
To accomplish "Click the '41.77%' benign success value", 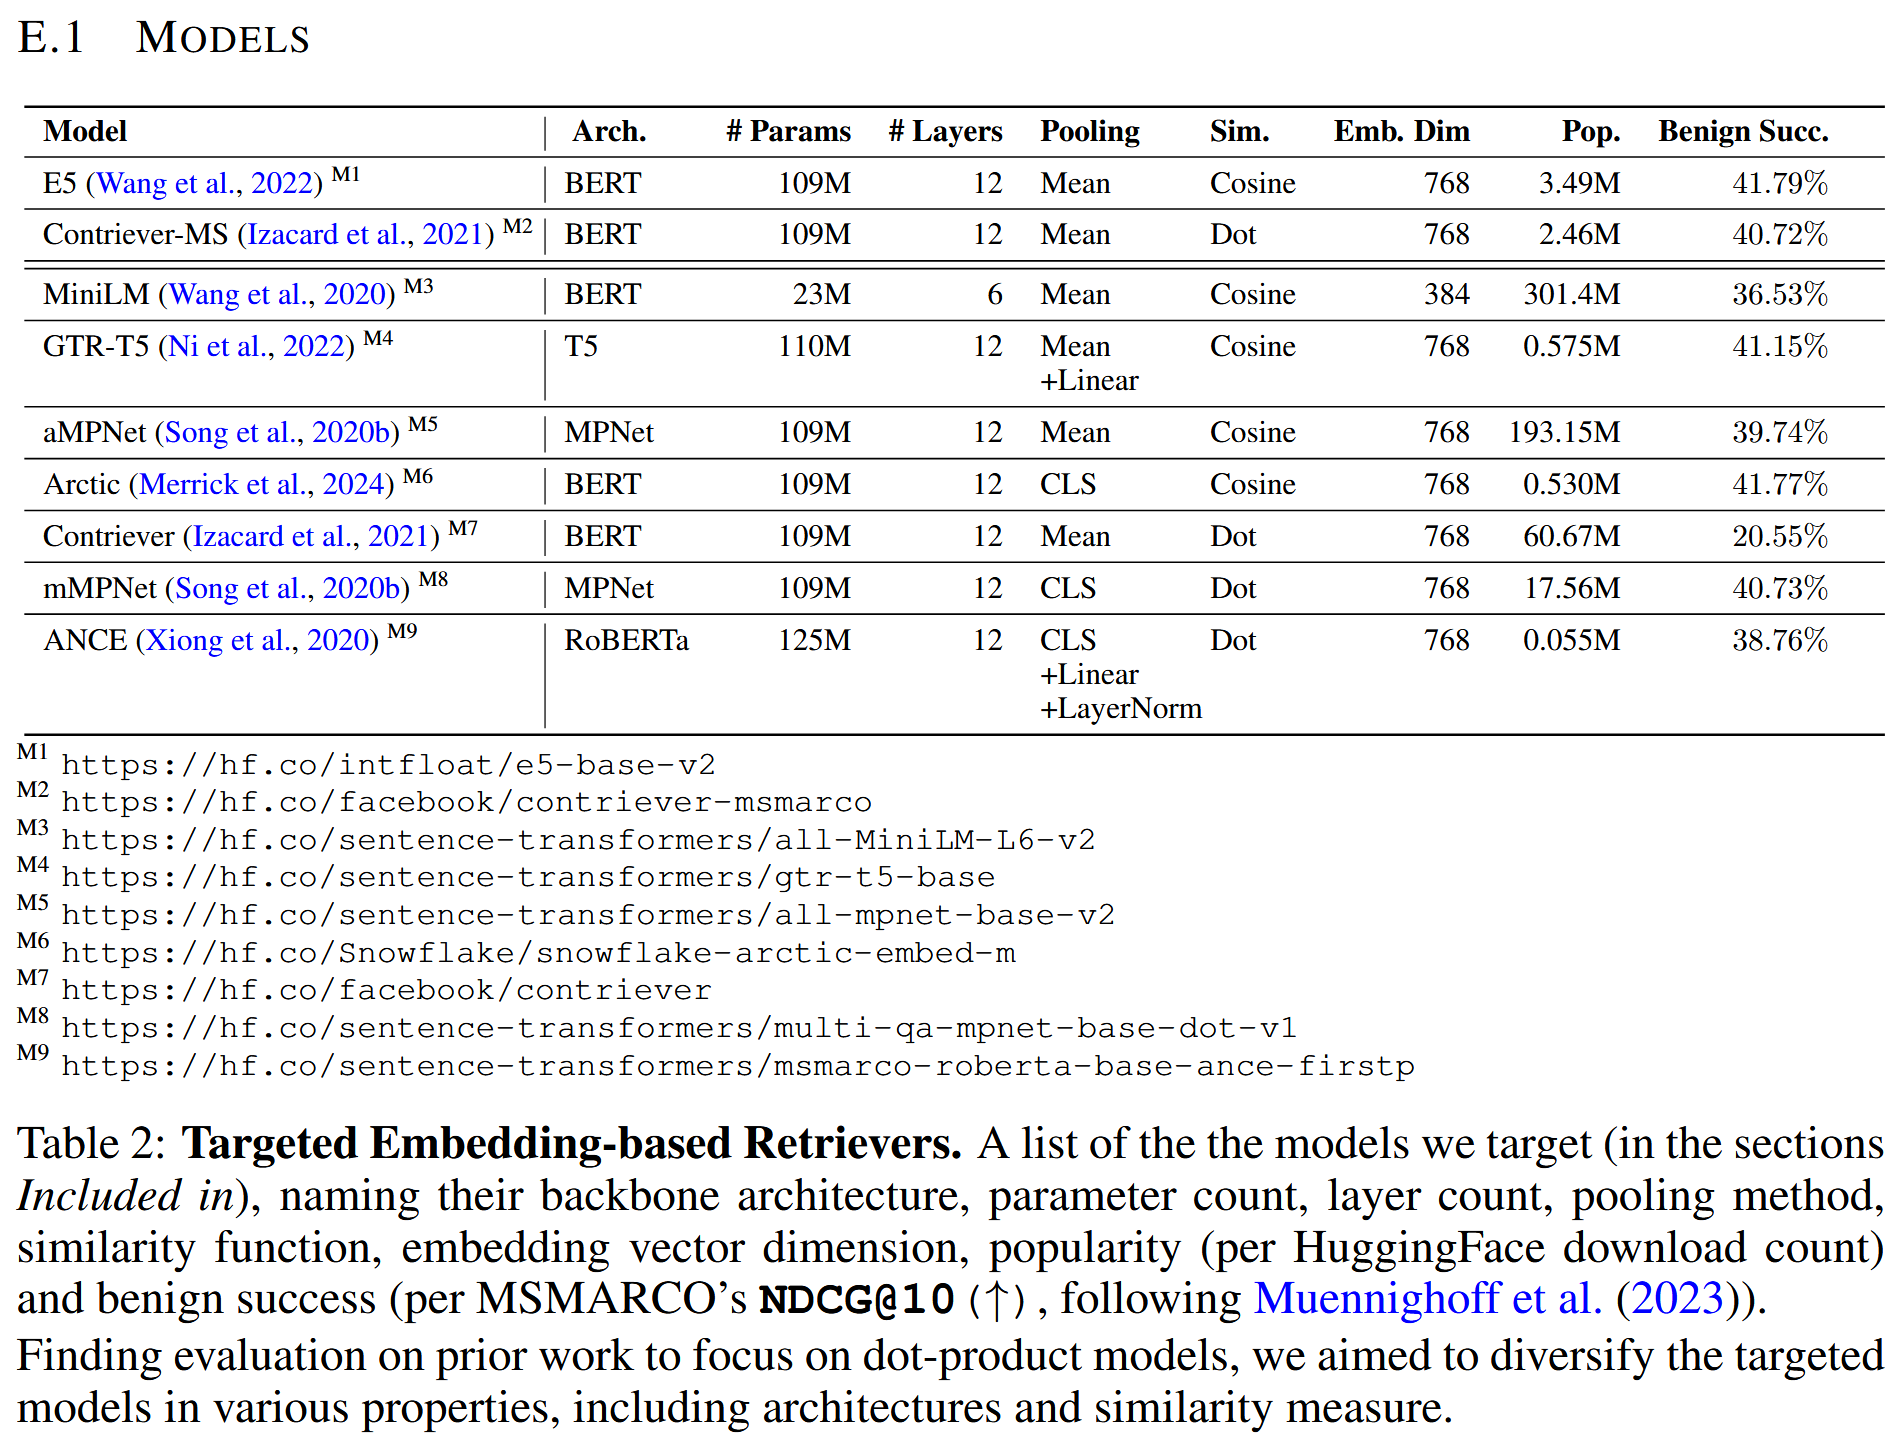I will [x=1780, y=485].
